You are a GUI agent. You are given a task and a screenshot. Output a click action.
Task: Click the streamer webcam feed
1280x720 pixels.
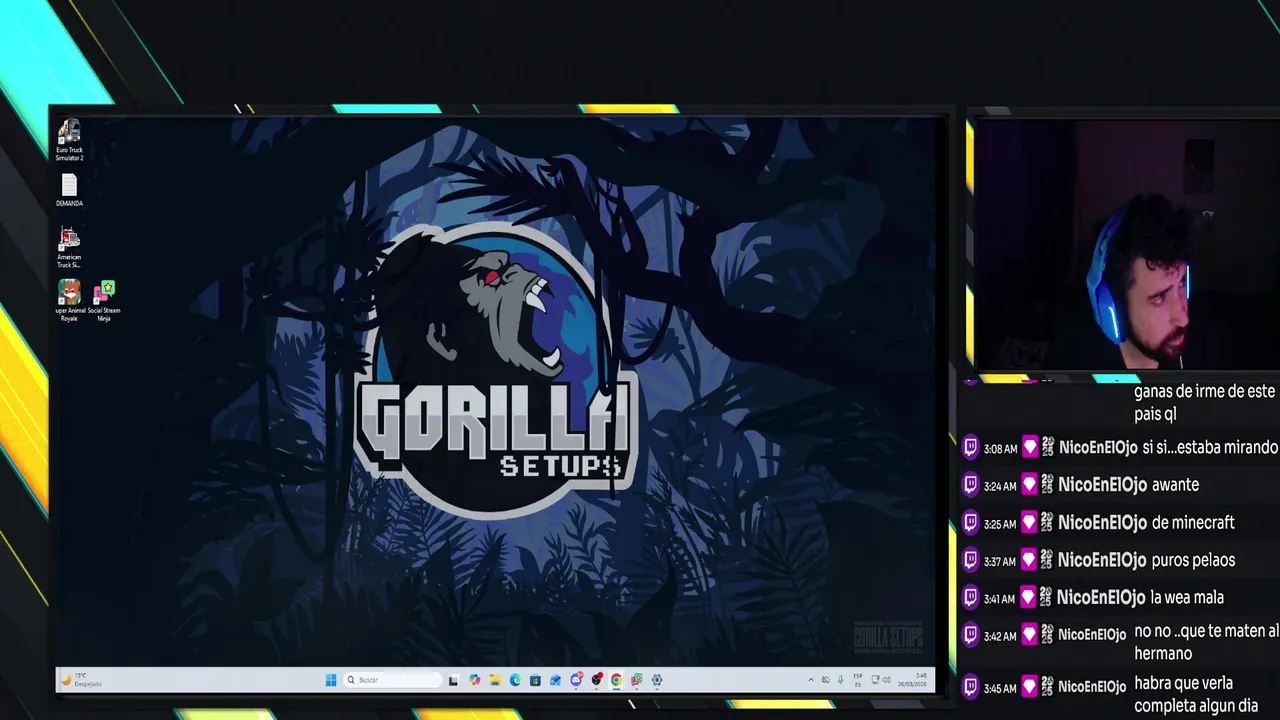1127,246
